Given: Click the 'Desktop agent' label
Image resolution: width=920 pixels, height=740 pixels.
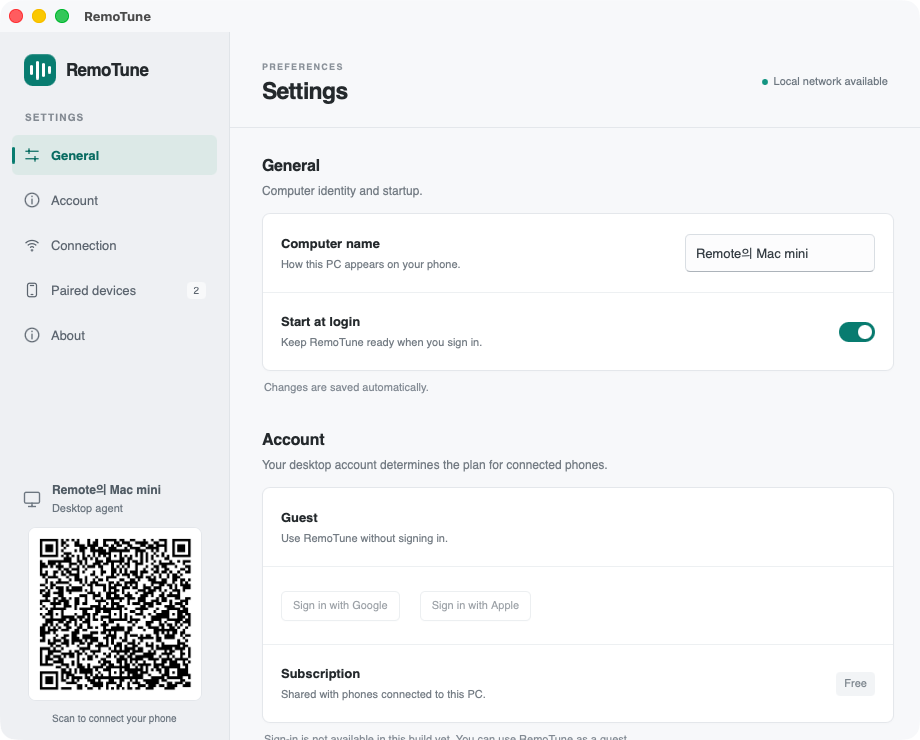Looking at the screenshot, I should pos(87,508).
